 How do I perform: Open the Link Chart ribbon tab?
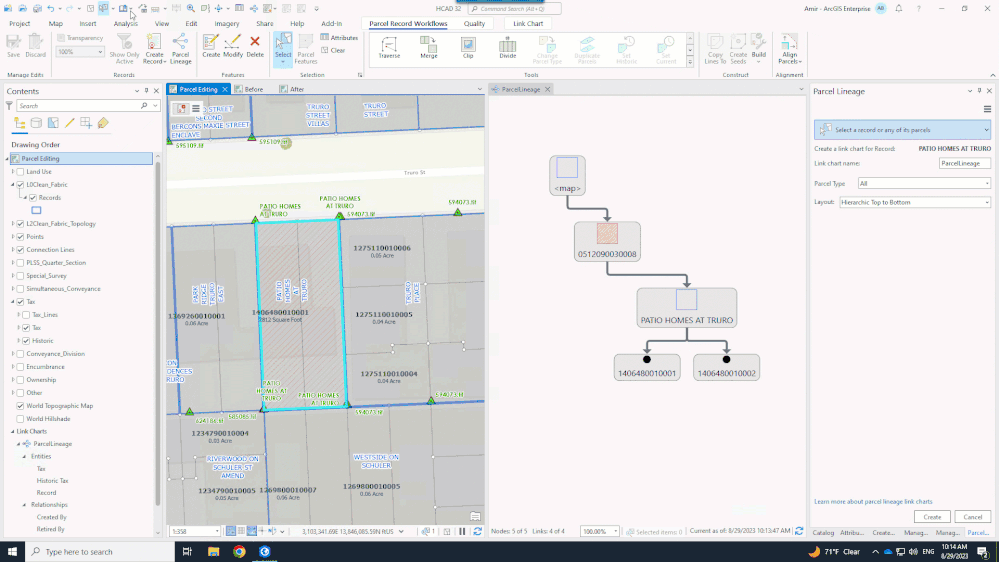click(528, 24)
